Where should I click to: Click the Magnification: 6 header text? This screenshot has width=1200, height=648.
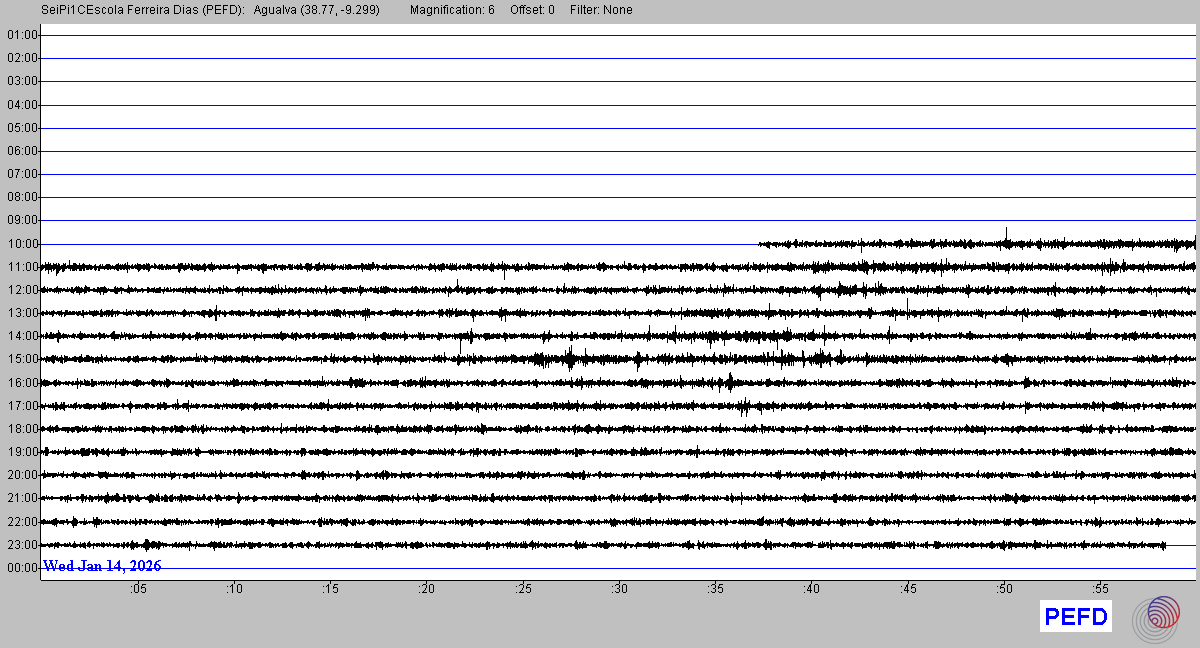click(452, 10)
